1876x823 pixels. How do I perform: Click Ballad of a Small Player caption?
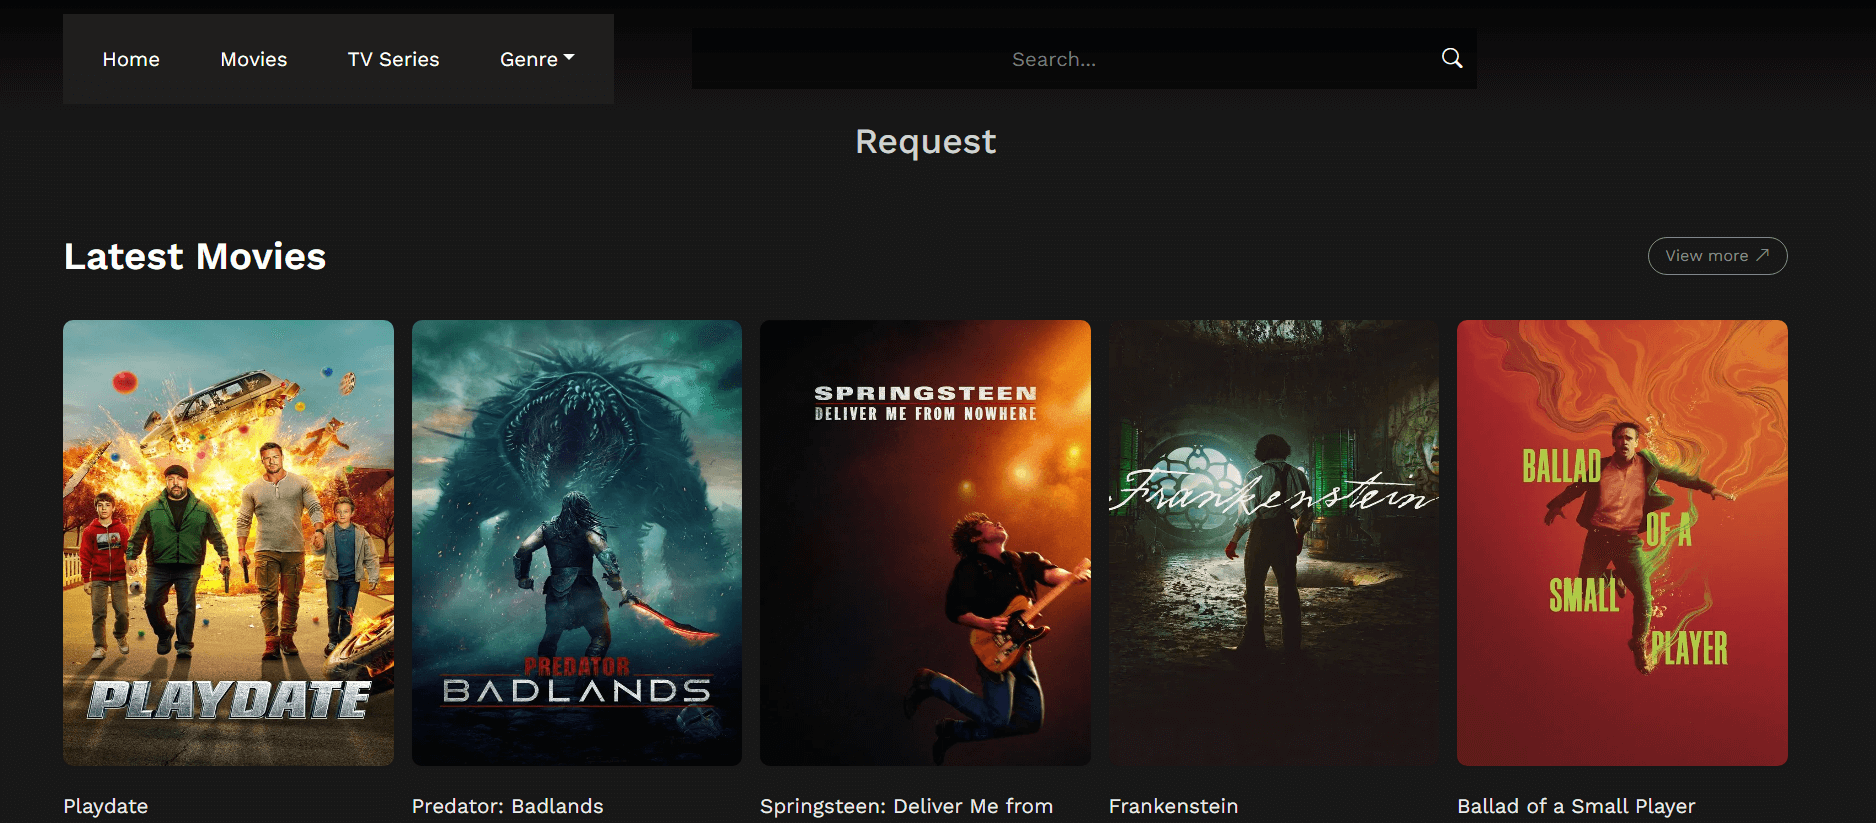tap(1576, 806)
